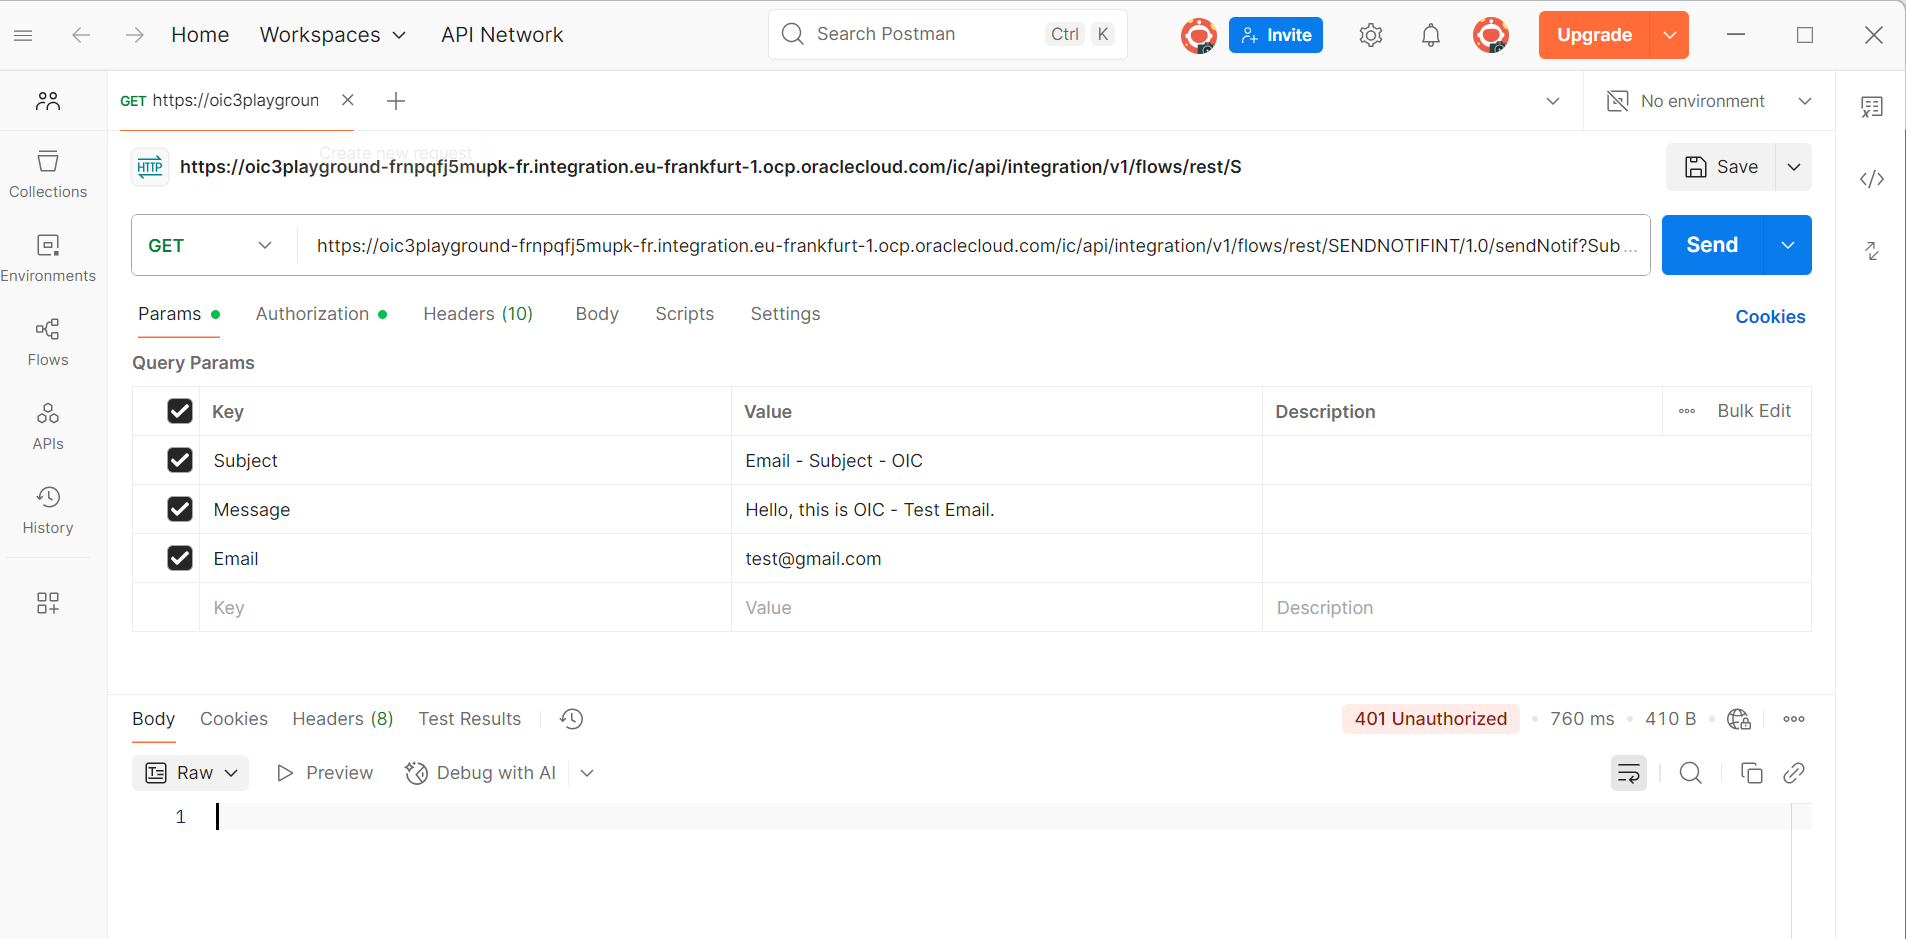The width and height of the screenshot is (1906, 939).
Task: Open the No environment selector
Action: coord(1709,101)
